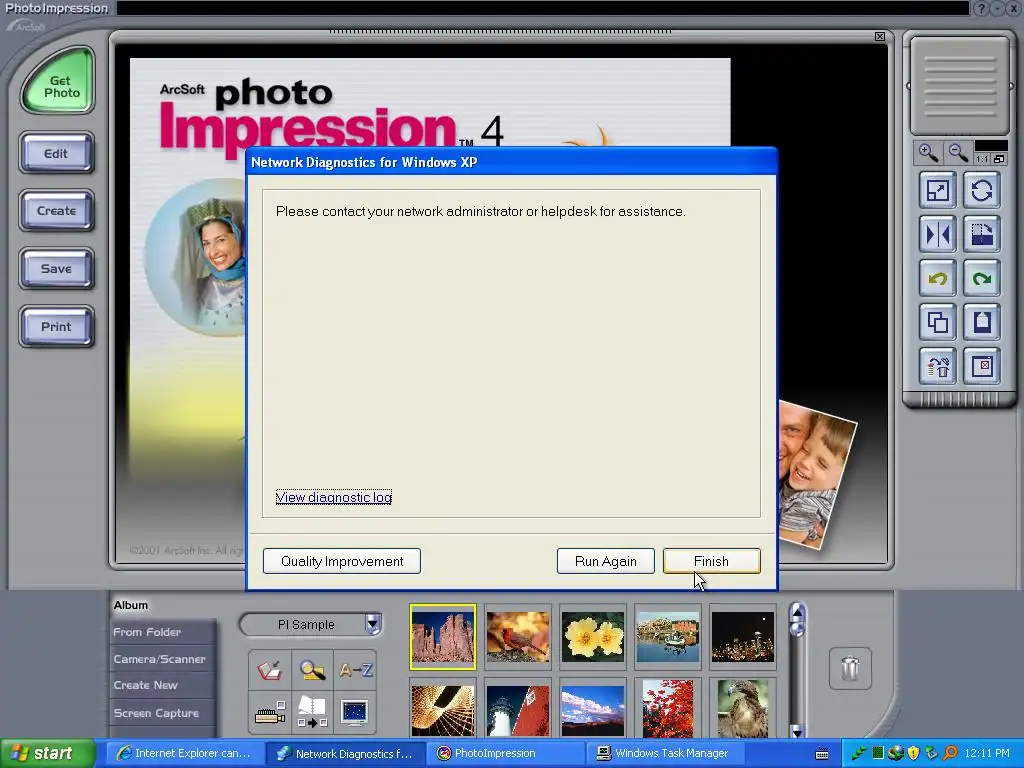The height and width of the screenshot is (768, 1024).
Task: Click the Windows start button
Action: coord(46,754)
